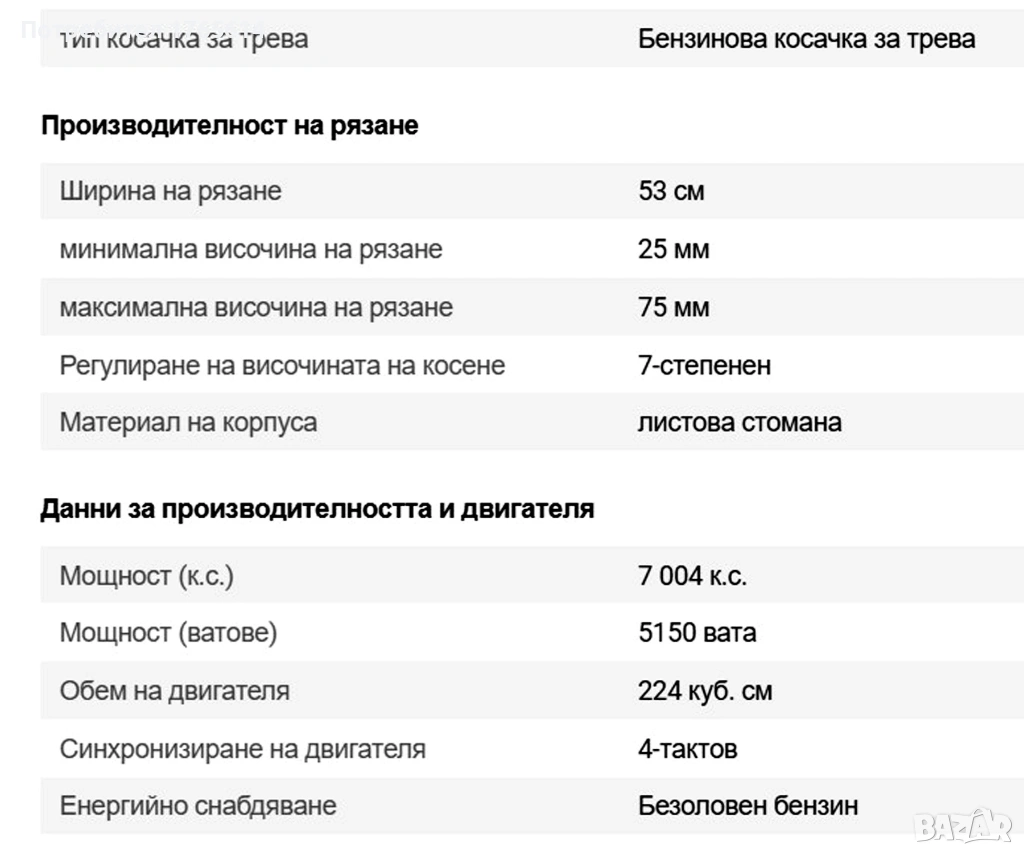Click the 'Данни за производителността и двигателя' heading

317,509
